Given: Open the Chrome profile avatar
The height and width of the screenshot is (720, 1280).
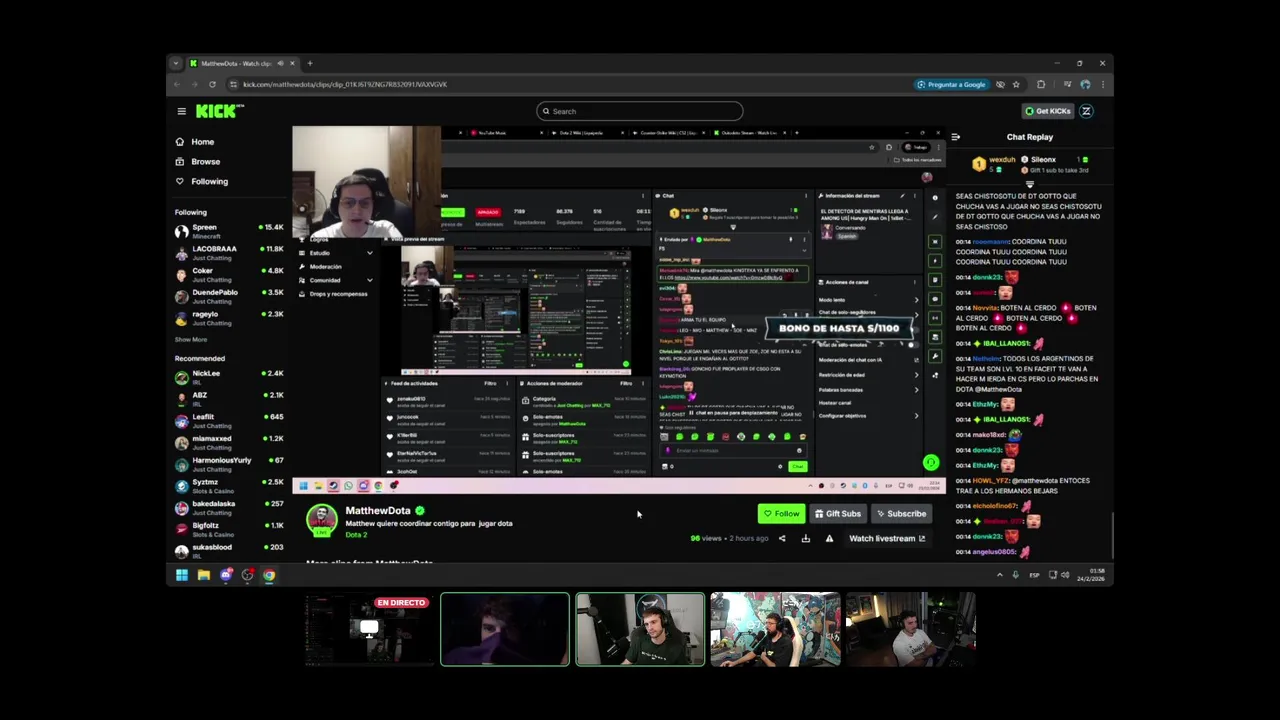Looking at the screenshot, I should (x=1084, y=84).
